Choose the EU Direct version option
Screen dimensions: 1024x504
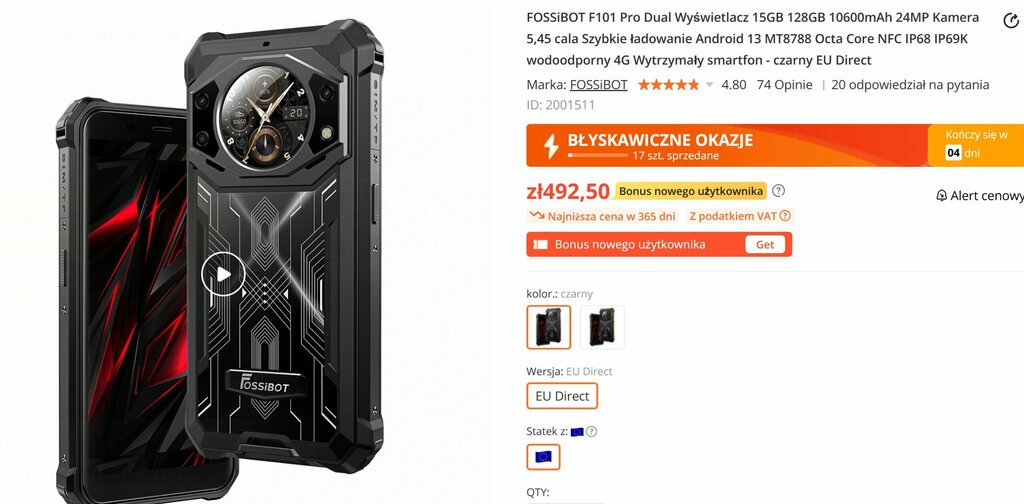coord(562,396)
